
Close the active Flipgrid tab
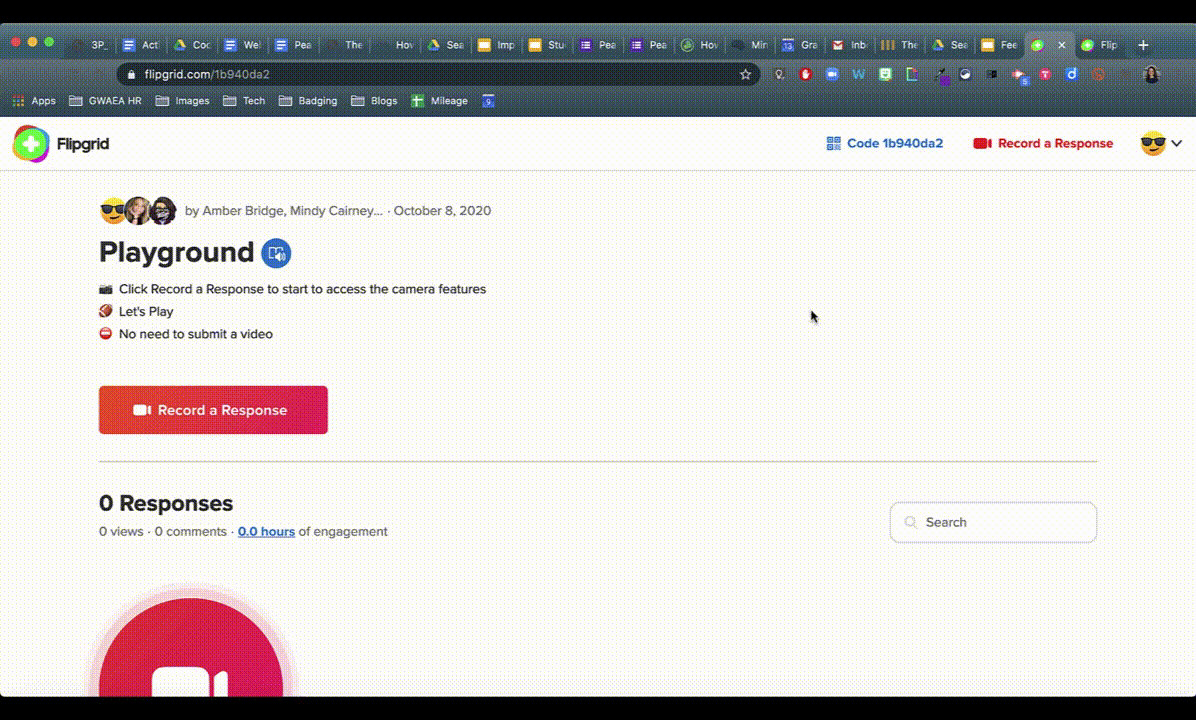tap(1061, 45)
